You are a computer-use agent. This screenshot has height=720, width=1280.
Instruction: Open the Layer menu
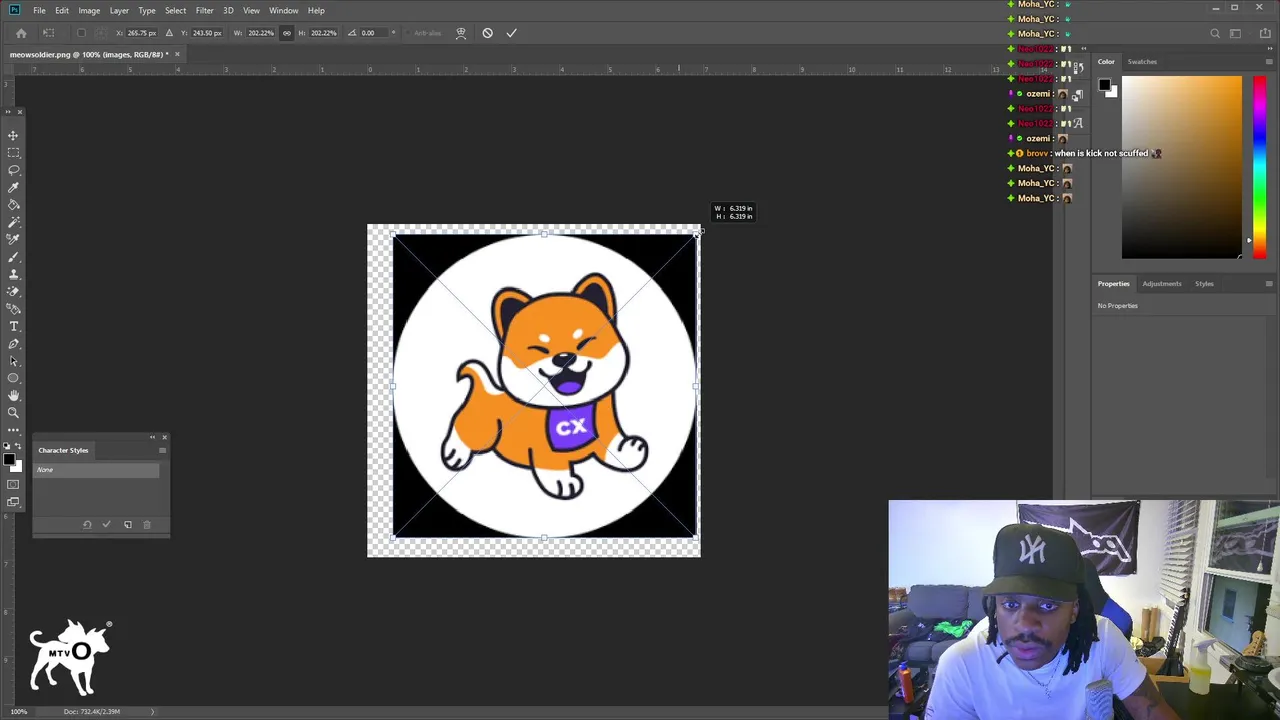[x=119, y=10]
